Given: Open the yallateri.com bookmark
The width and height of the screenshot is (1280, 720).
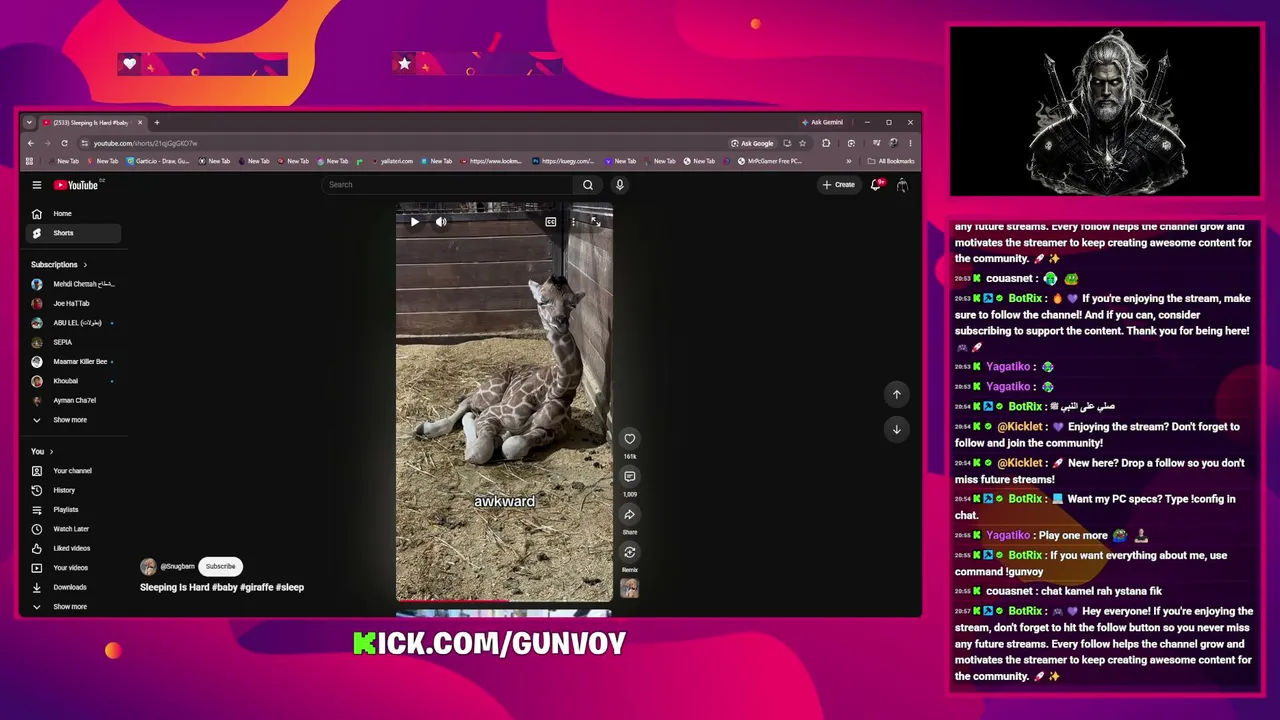Looking at the screenshot, I should point(392,161).
